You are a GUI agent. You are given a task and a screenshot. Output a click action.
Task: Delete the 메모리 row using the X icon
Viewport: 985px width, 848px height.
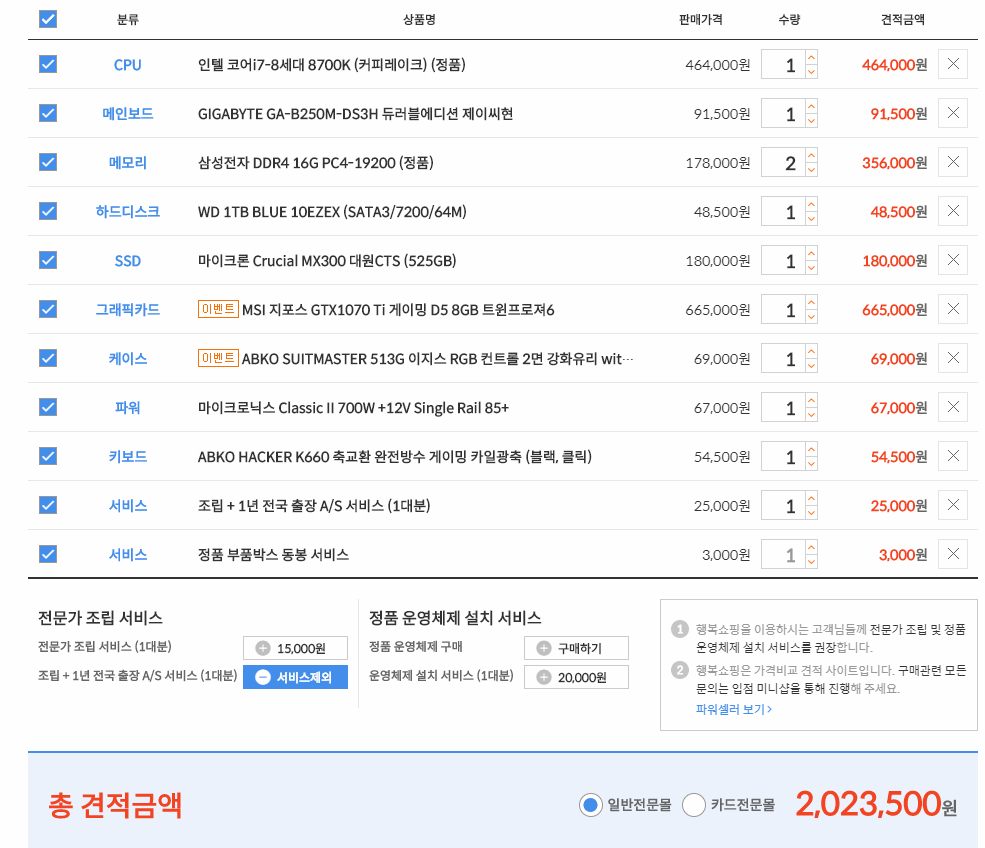(x=952, y=162)
